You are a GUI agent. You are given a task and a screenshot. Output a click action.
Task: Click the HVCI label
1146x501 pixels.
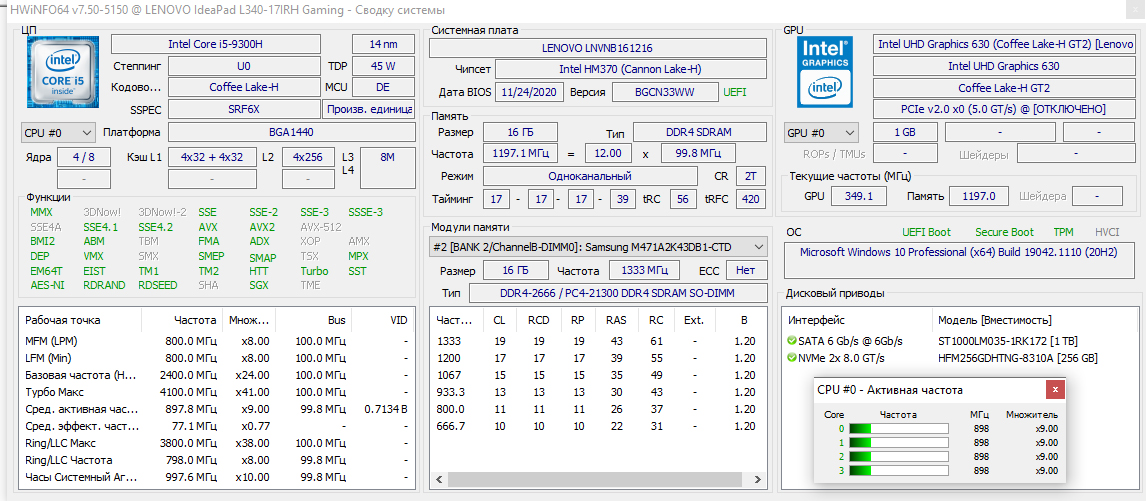click(1107, 232)
